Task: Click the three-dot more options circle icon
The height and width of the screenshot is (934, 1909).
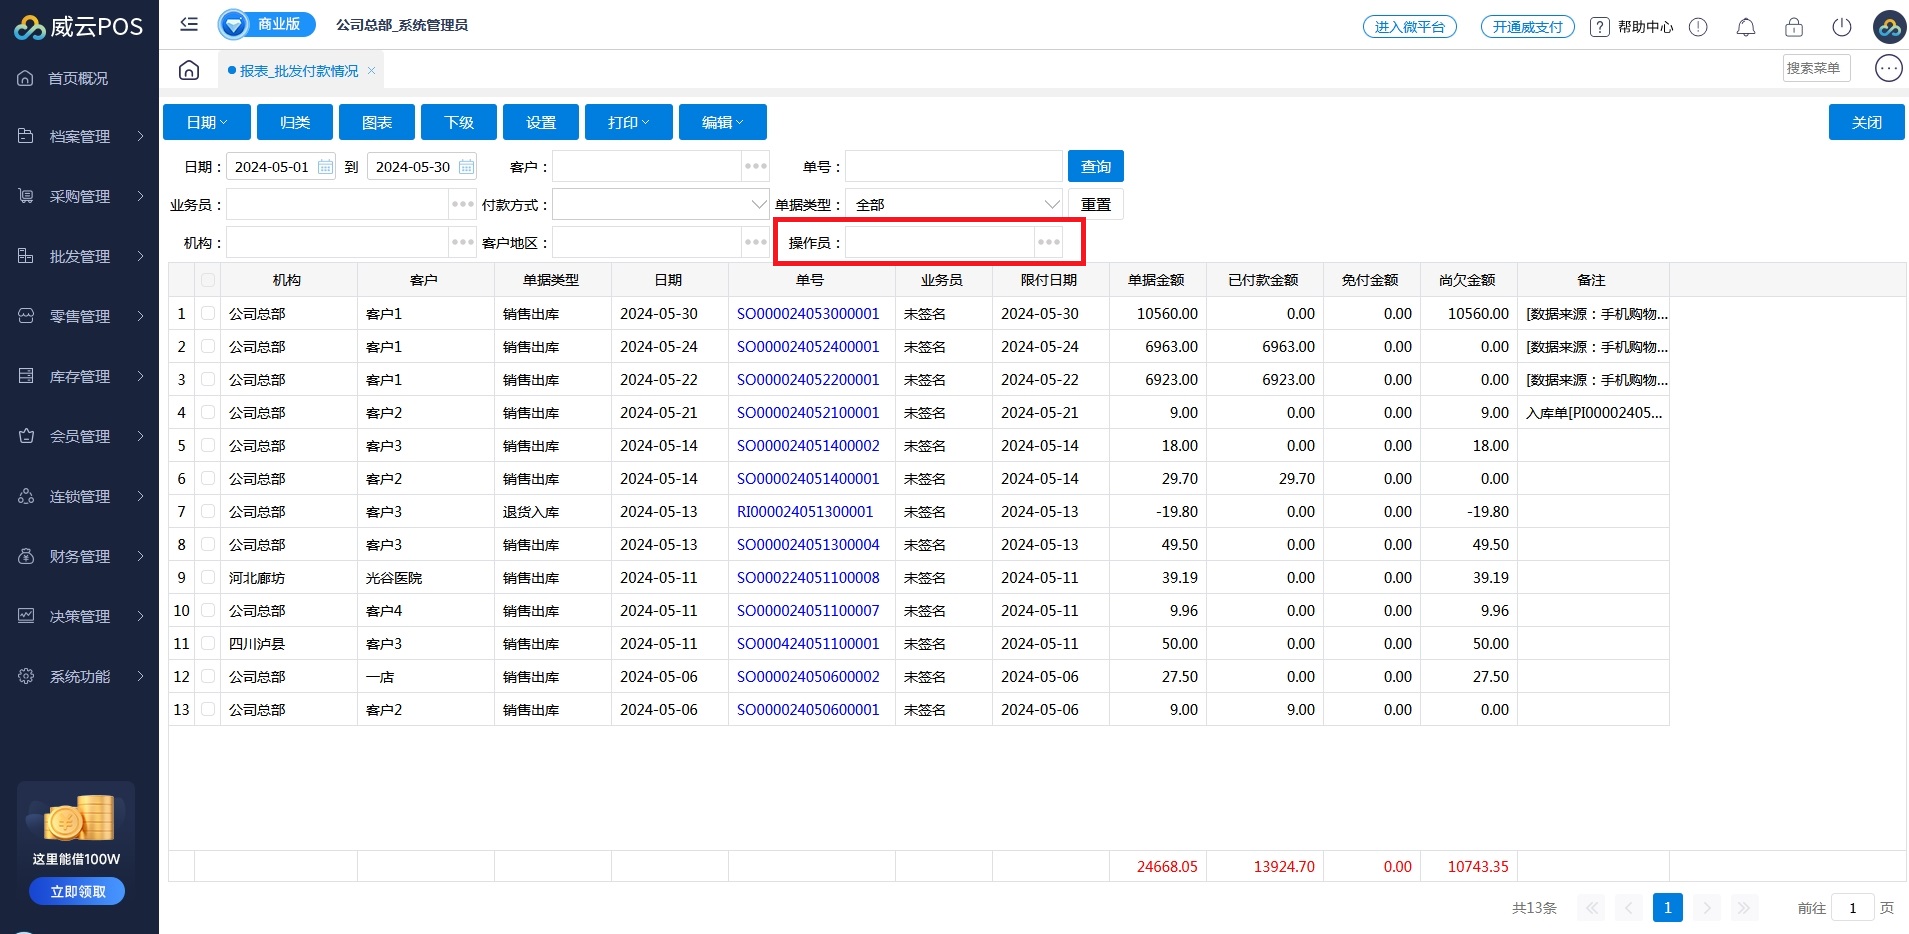Action: pyautogui.click(x=1888, y=68)
